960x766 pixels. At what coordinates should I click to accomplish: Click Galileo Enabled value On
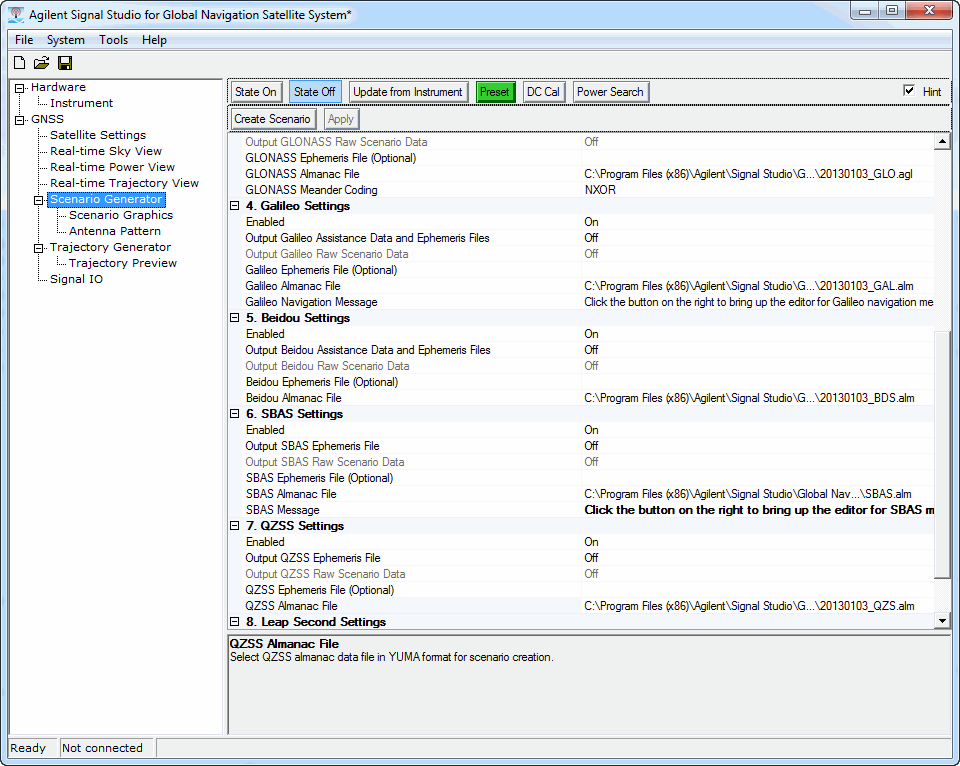591,222
